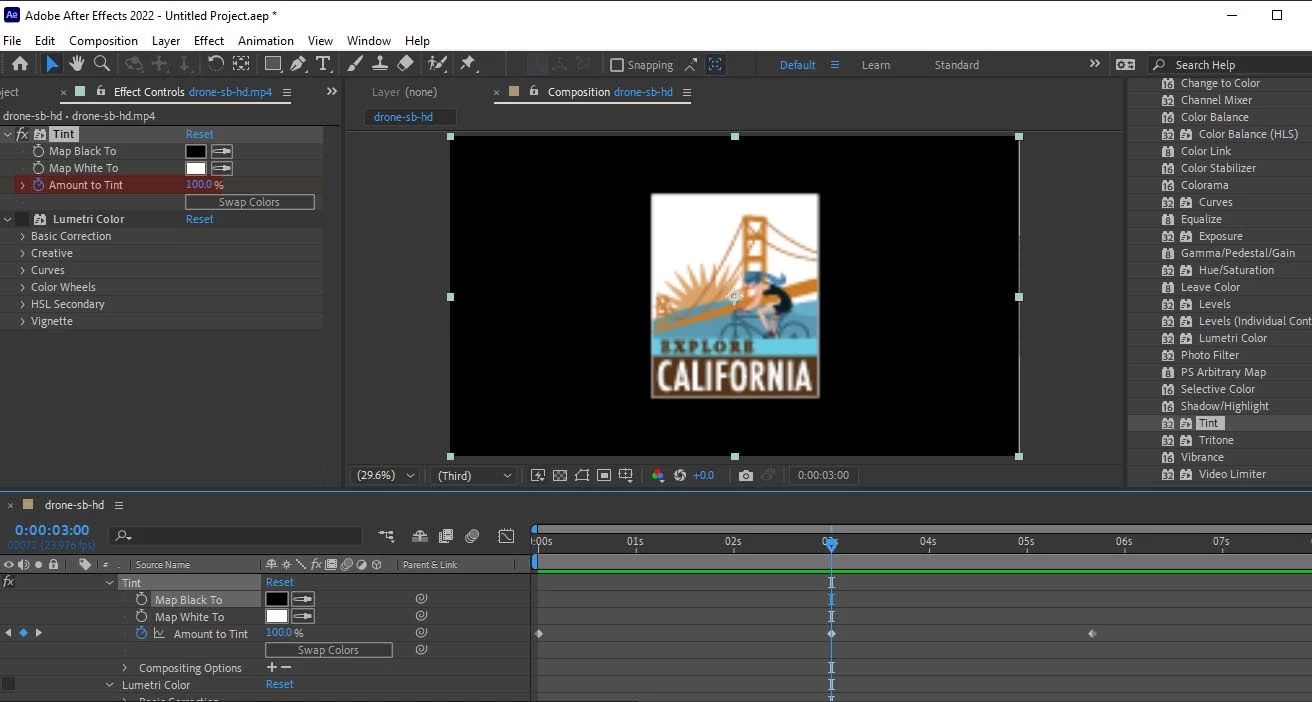1312x702 pixels.
Task: Select the Rotation tool
Action: (216, 64)
